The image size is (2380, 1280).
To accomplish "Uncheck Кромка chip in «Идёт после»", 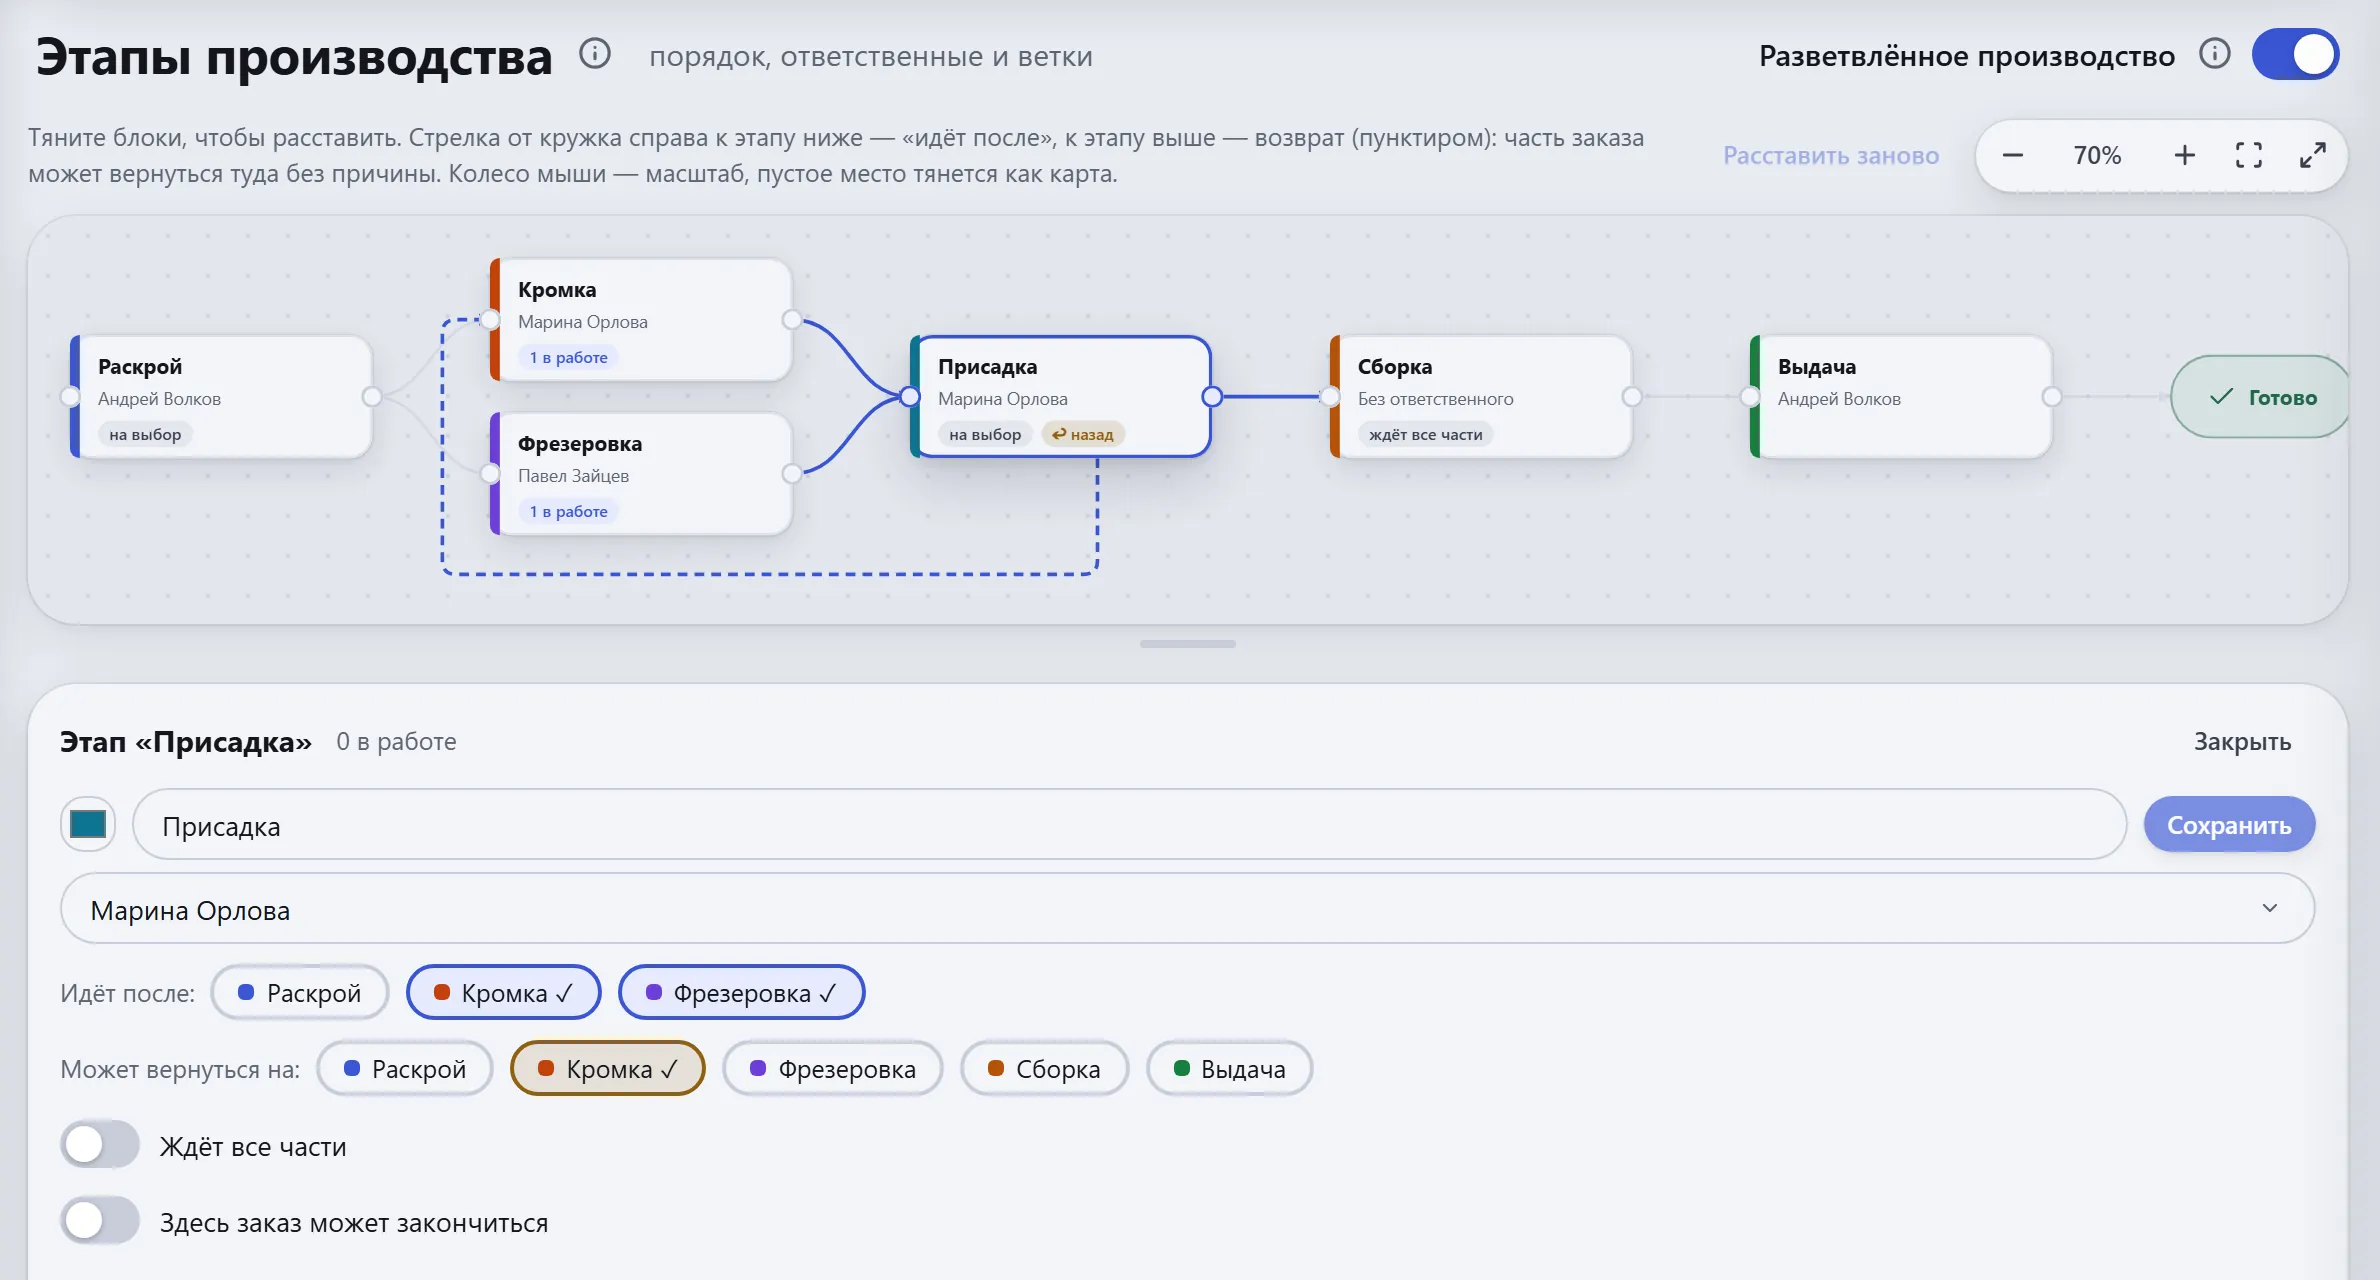I will [x=503, y=992].
